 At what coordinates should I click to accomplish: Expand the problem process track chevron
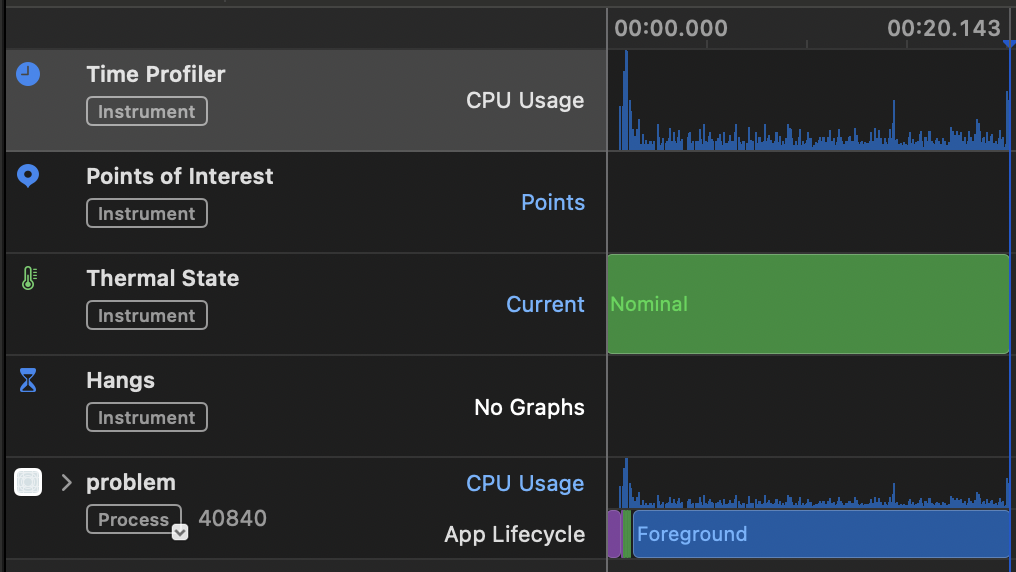coord(66,483)
